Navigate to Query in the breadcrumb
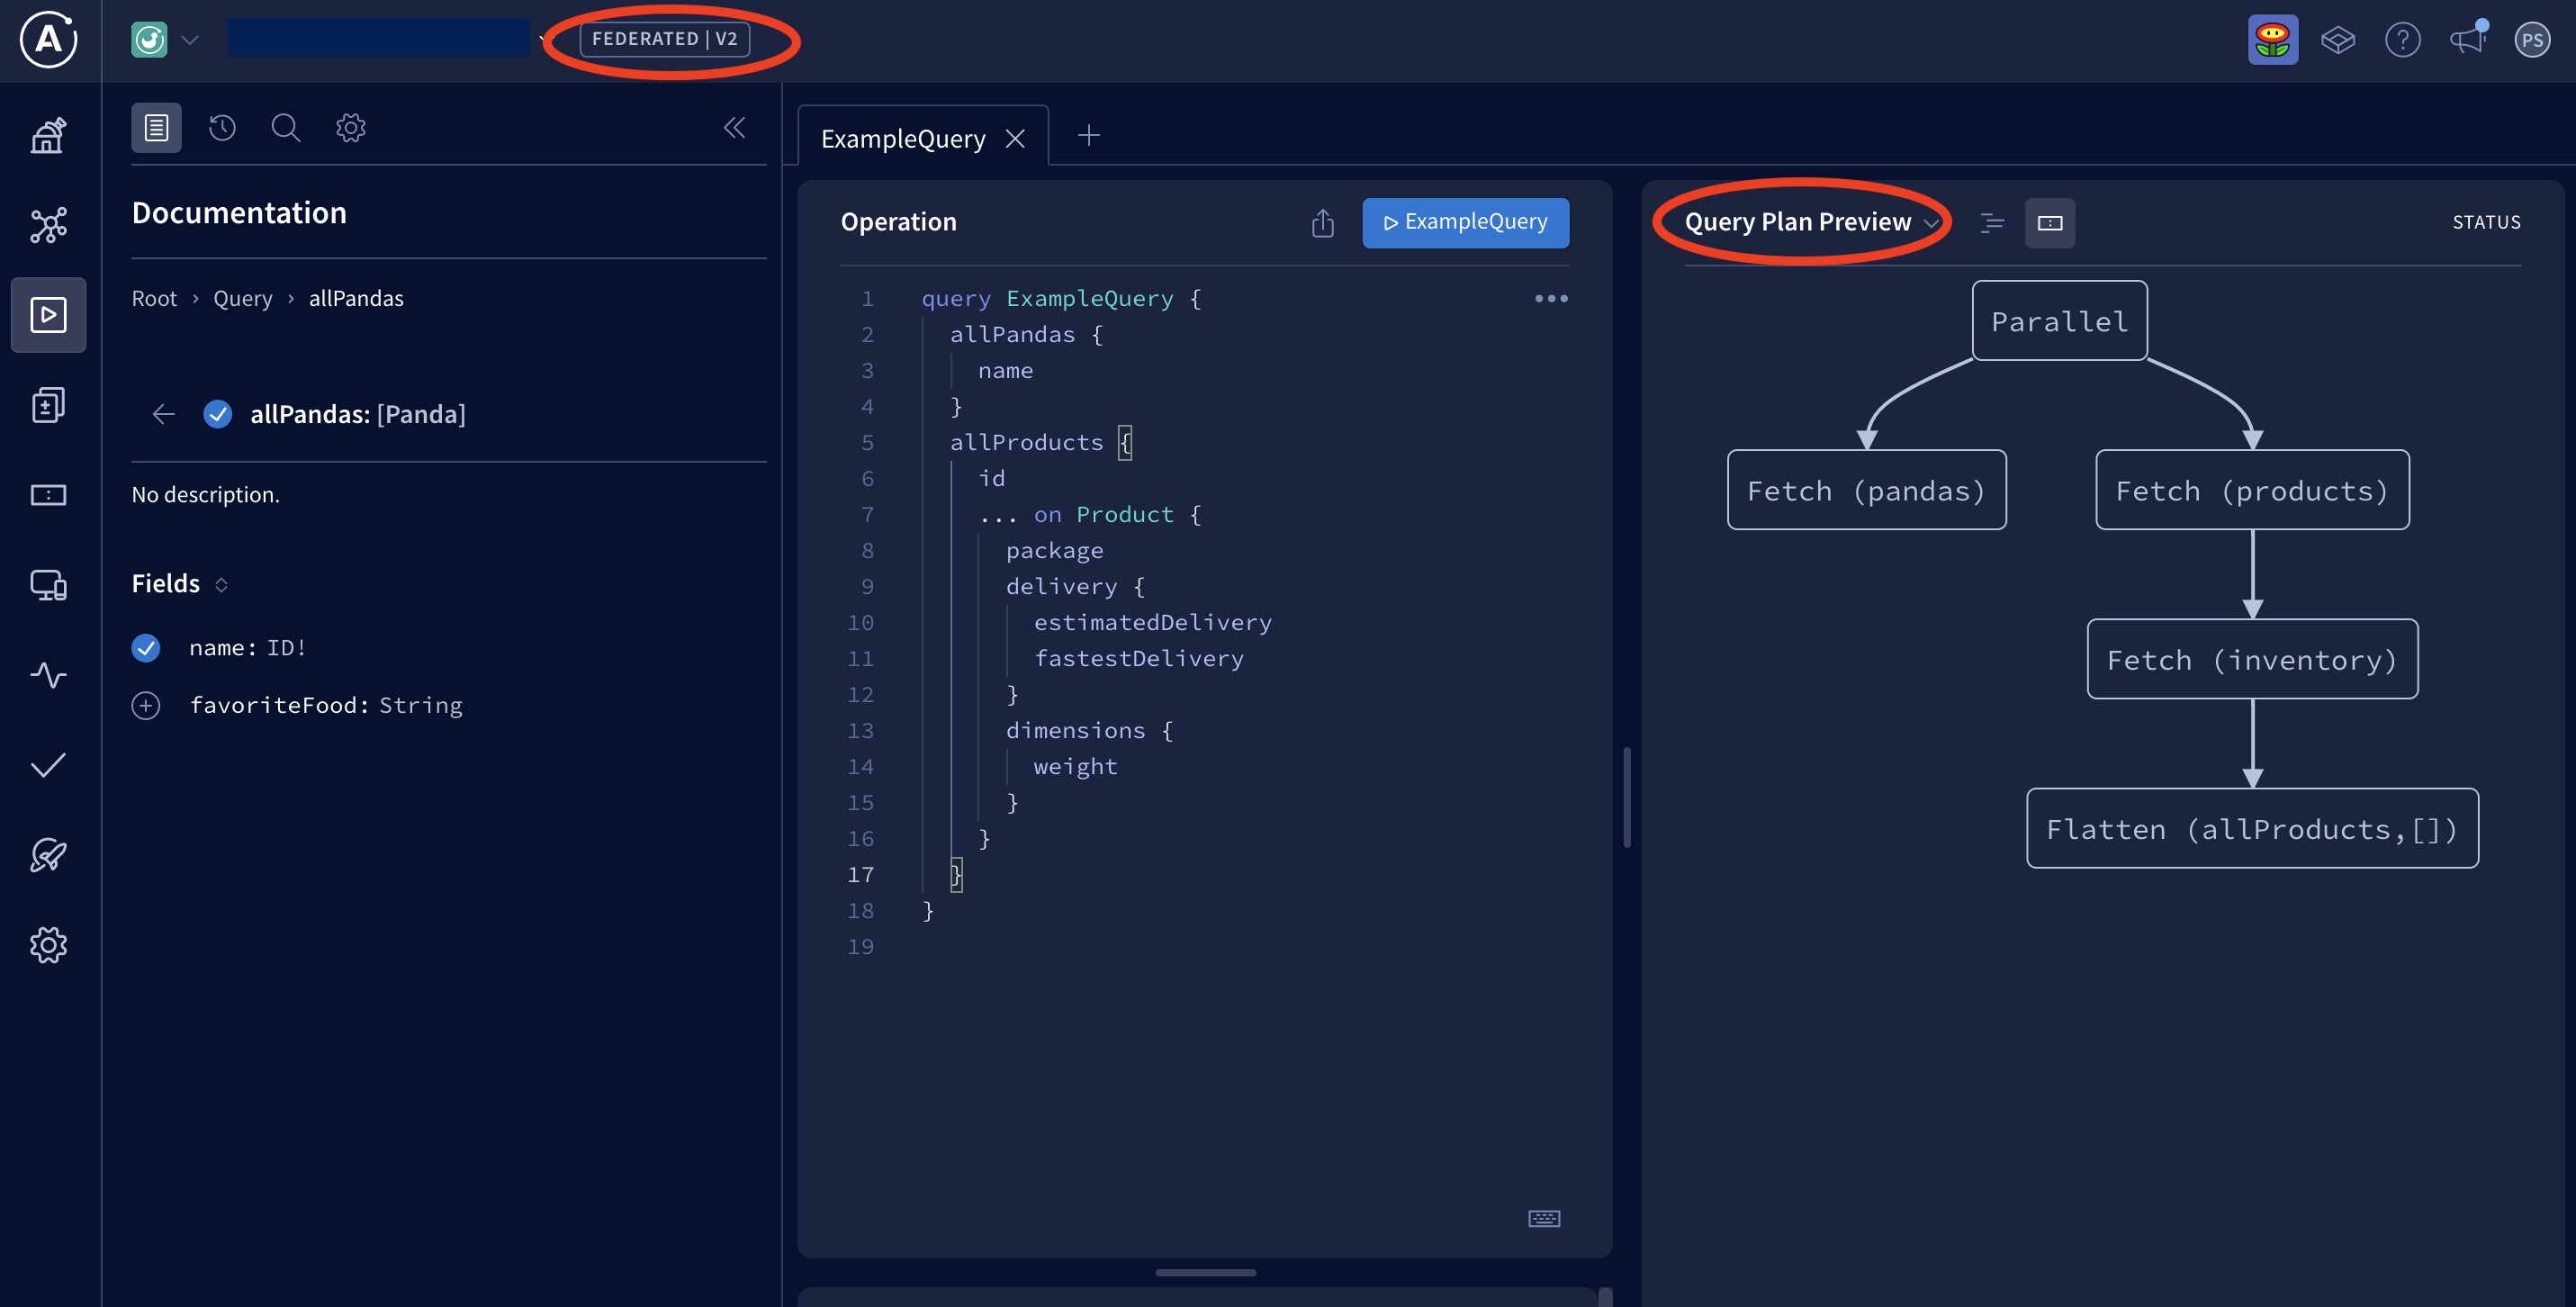 (243, 298)
